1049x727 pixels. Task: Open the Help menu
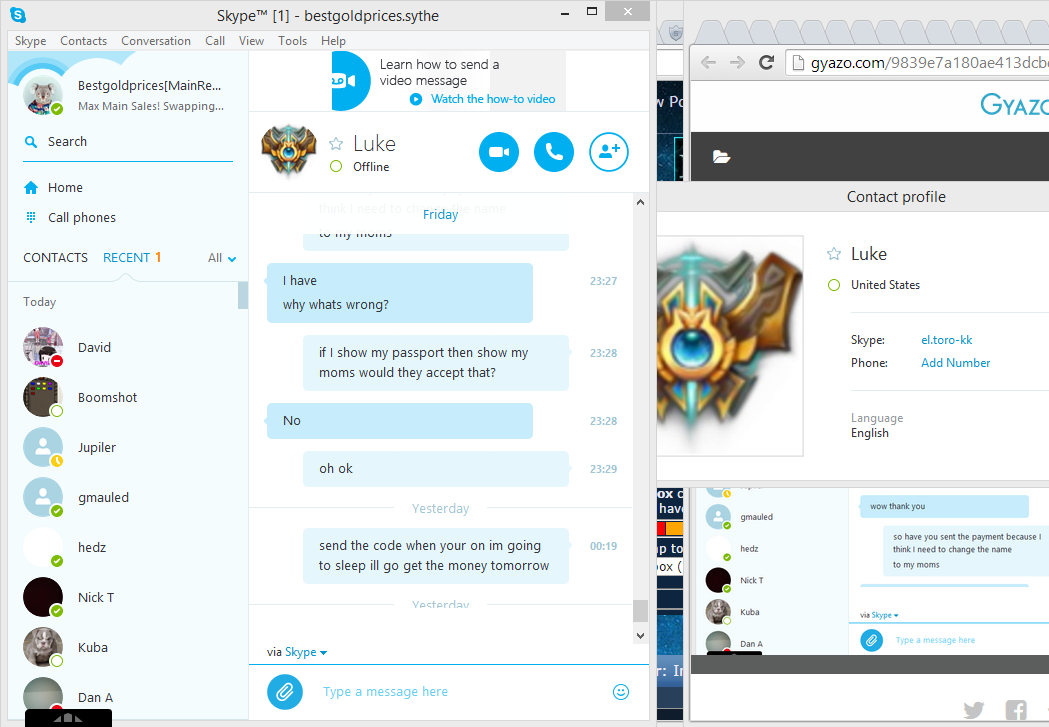333,41
